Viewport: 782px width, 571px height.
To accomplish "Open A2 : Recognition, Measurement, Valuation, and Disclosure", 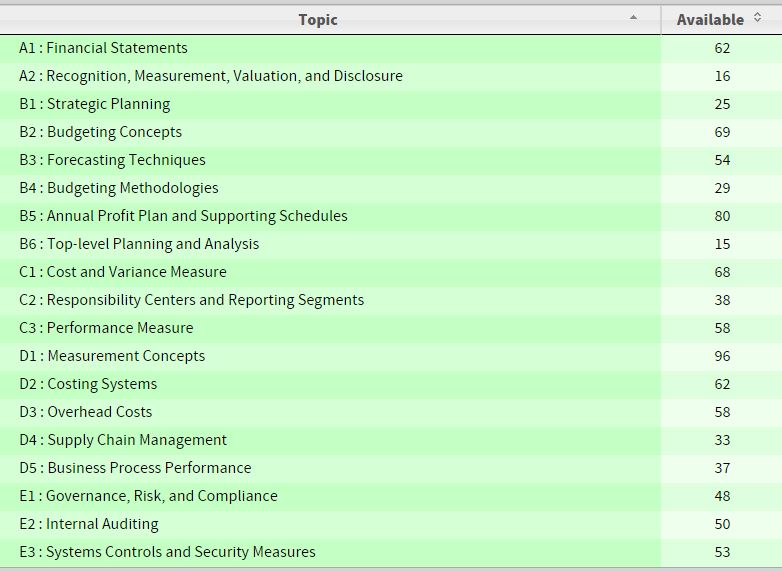I will [x=211, y=76].
